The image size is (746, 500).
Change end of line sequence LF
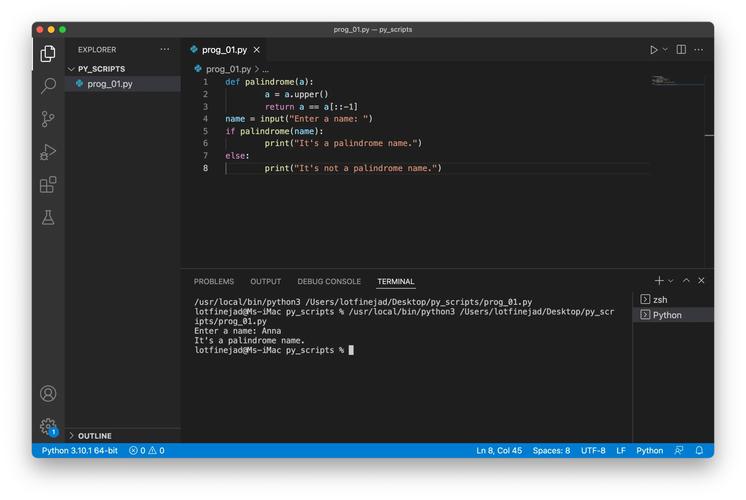[x=621, y=451]
